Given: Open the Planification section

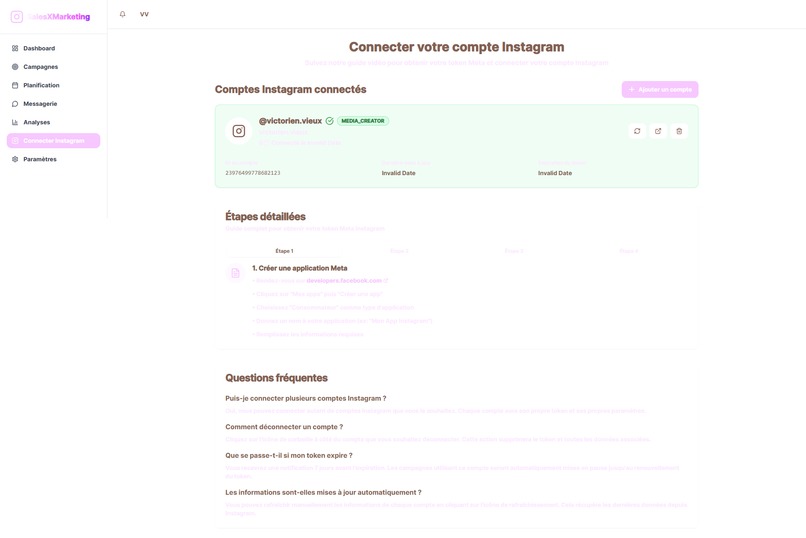Looking at the screenshot, I should [x=53, y=85].
